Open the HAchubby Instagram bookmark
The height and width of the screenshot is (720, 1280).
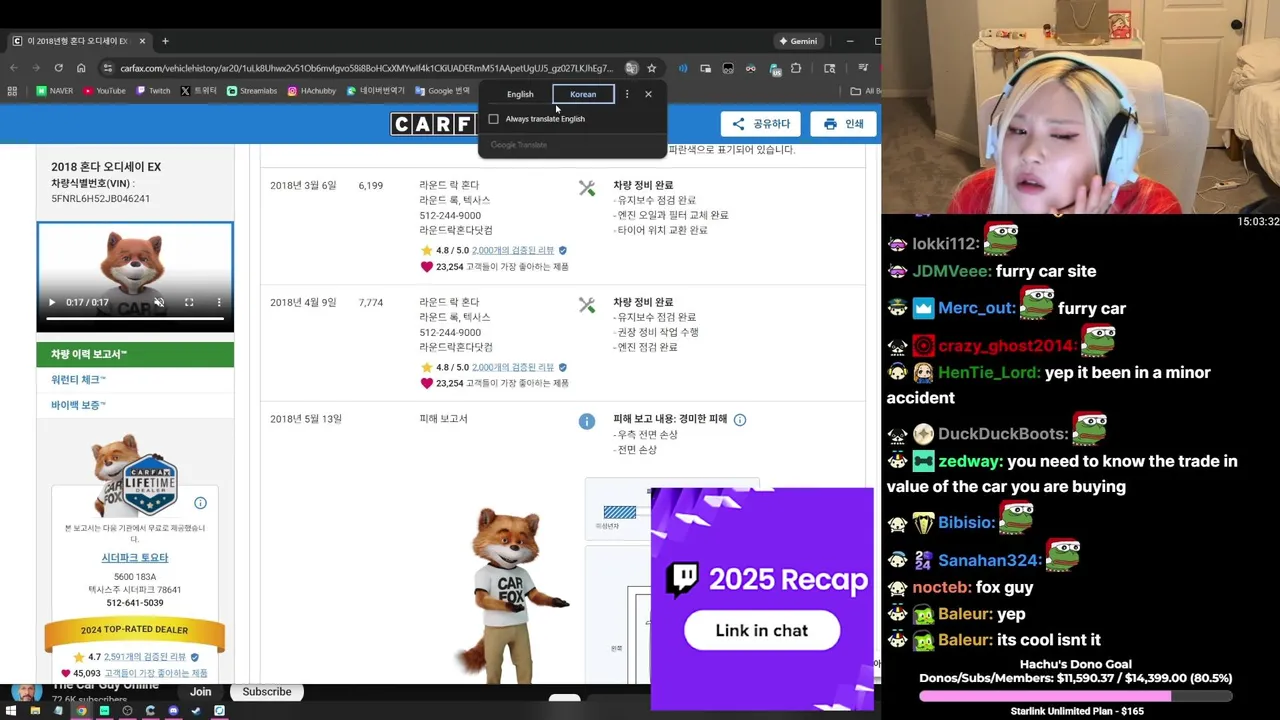point(312,91)
